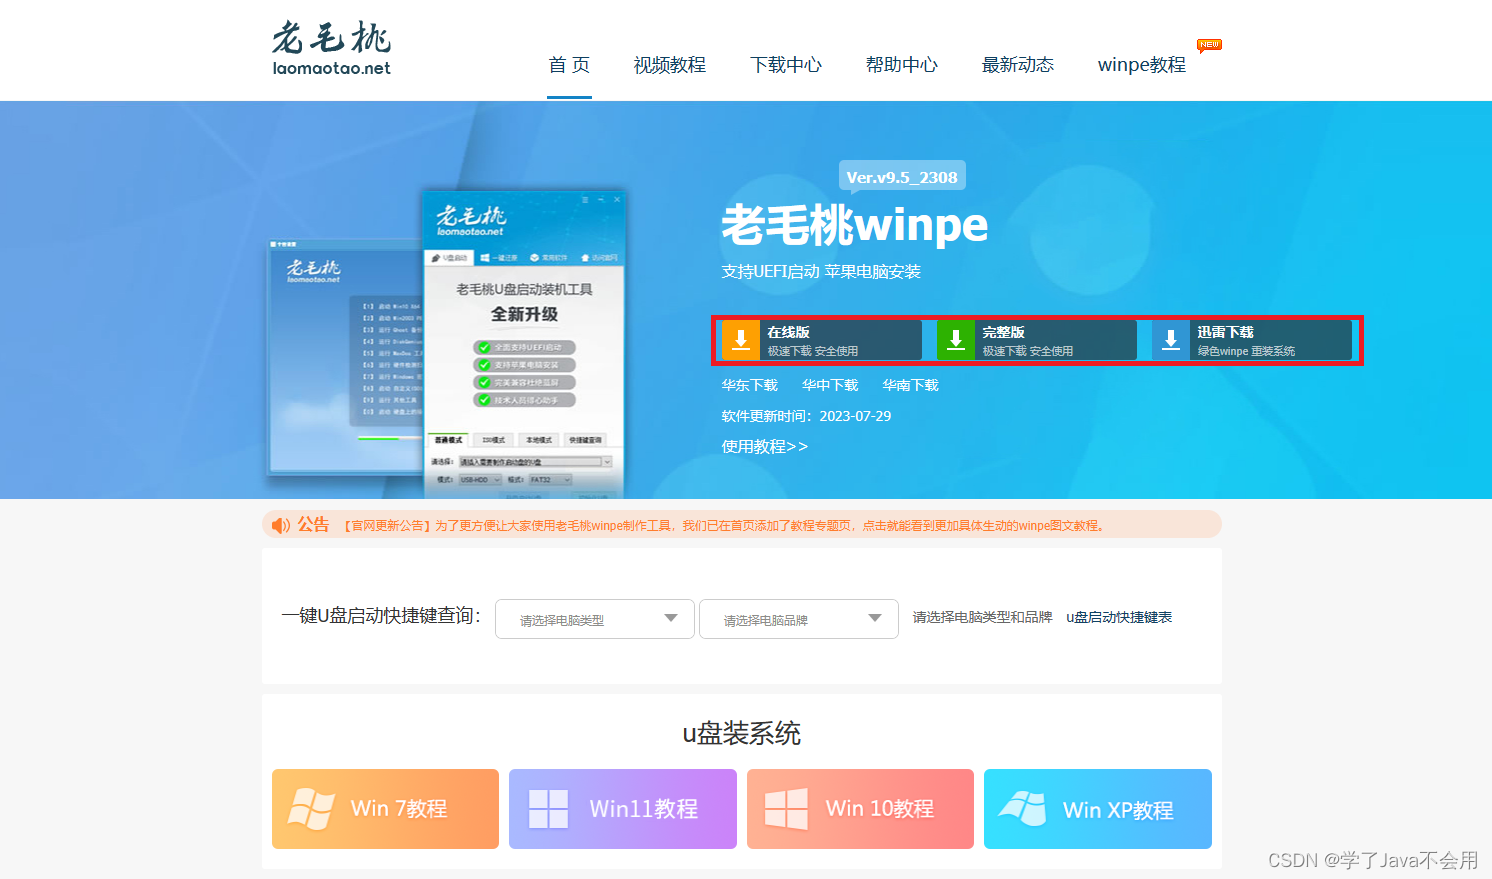The image size is (1492, 879).
Task: Click the blue 迅雷下载 download arrow icon
Action: click(x=1171, y=340)
